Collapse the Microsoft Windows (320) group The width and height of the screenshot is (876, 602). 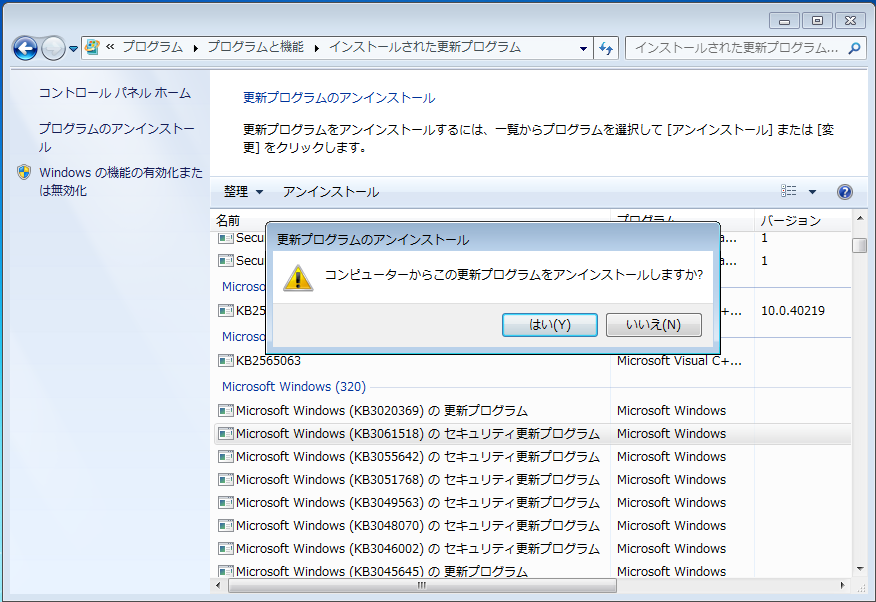[294, 386]
